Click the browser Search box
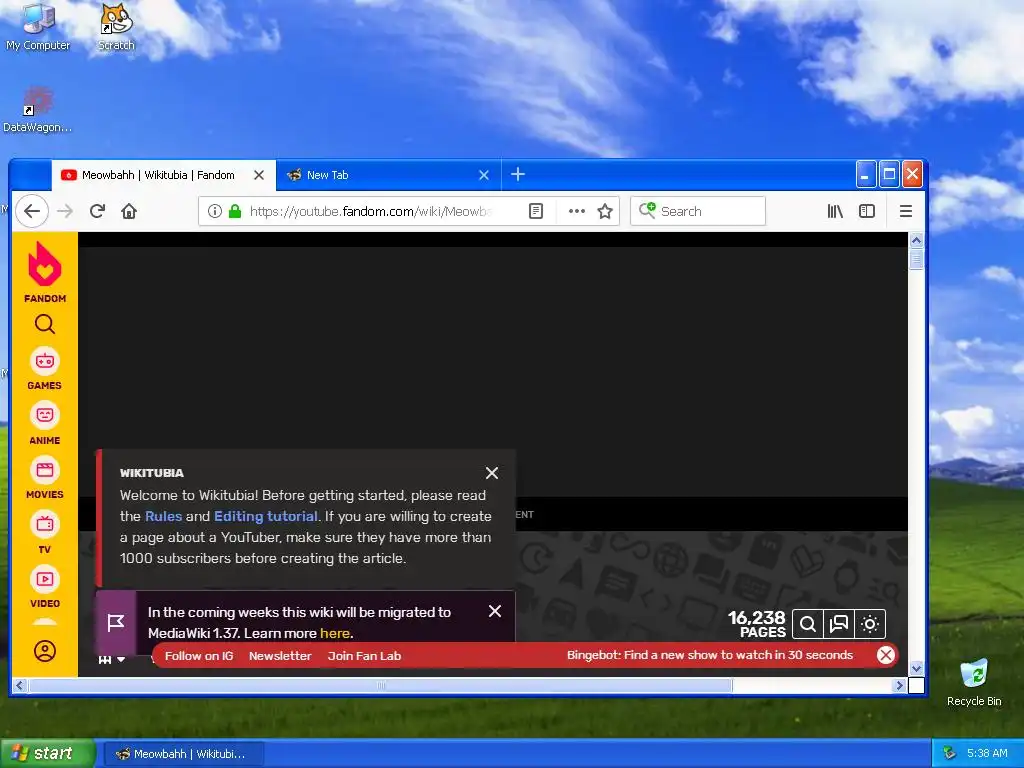 (697, 211)
